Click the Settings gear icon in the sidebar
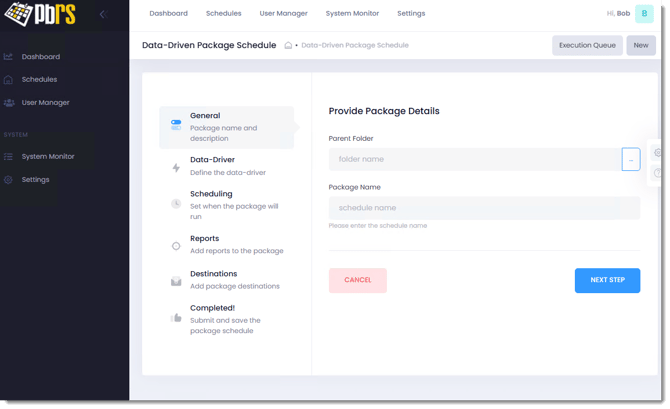 [x=9, y=180]
